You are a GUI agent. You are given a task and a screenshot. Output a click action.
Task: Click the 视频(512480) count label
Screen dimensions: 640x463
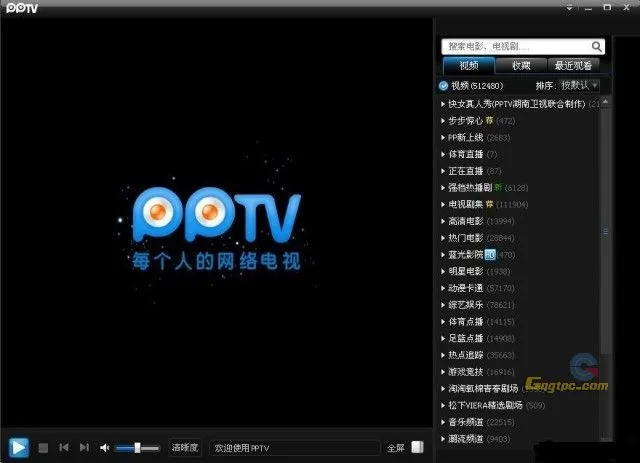[477, 86]
